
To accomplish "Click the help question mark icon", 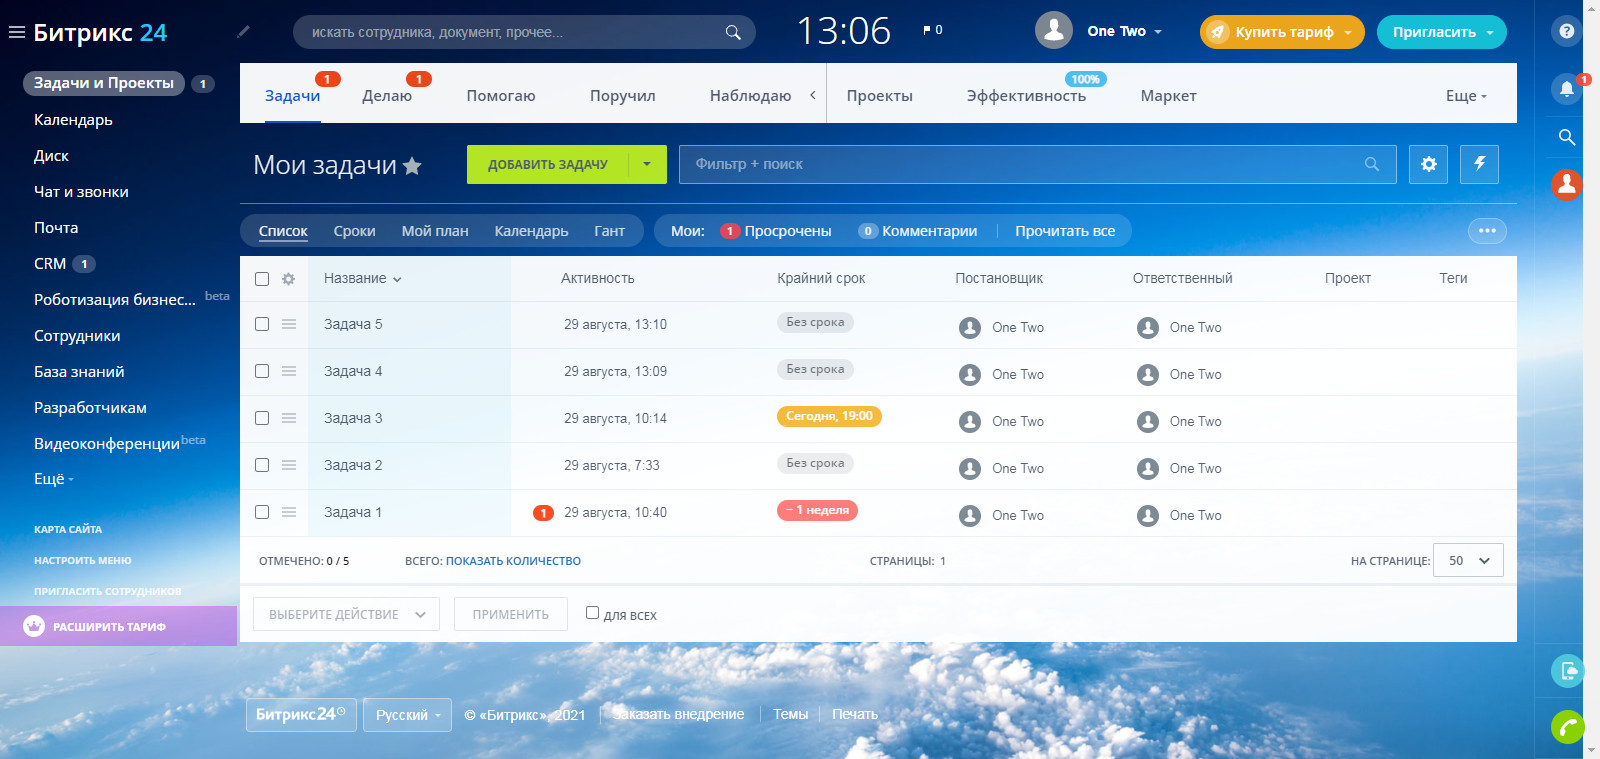I will (x=1566, y=31).
